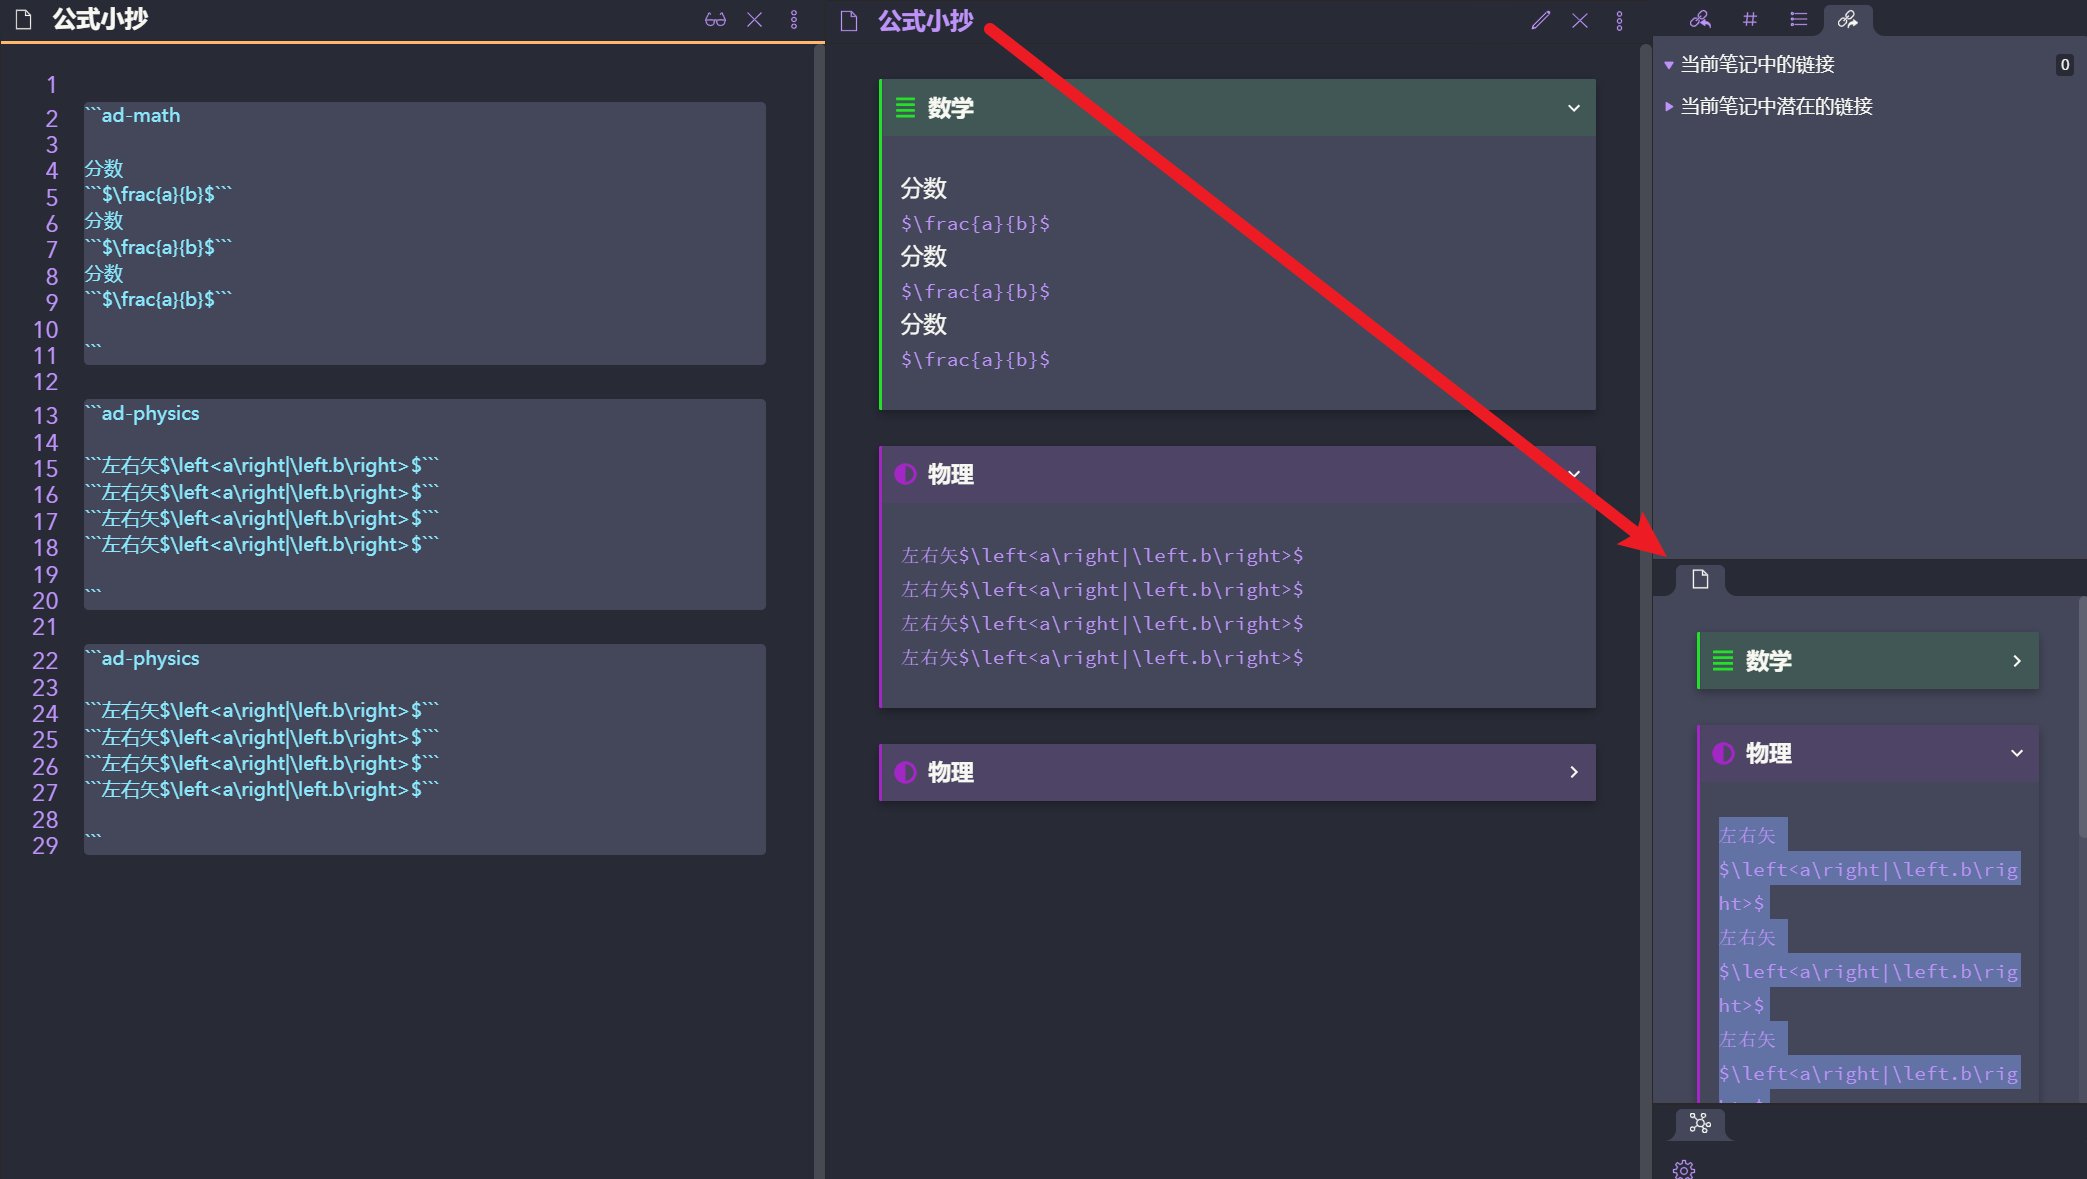The height and width of the screenshot is (1179, 2087).
Task: Collapse the expanded 物理 callout in middle pane
Action: click(x=1574, y=474)
